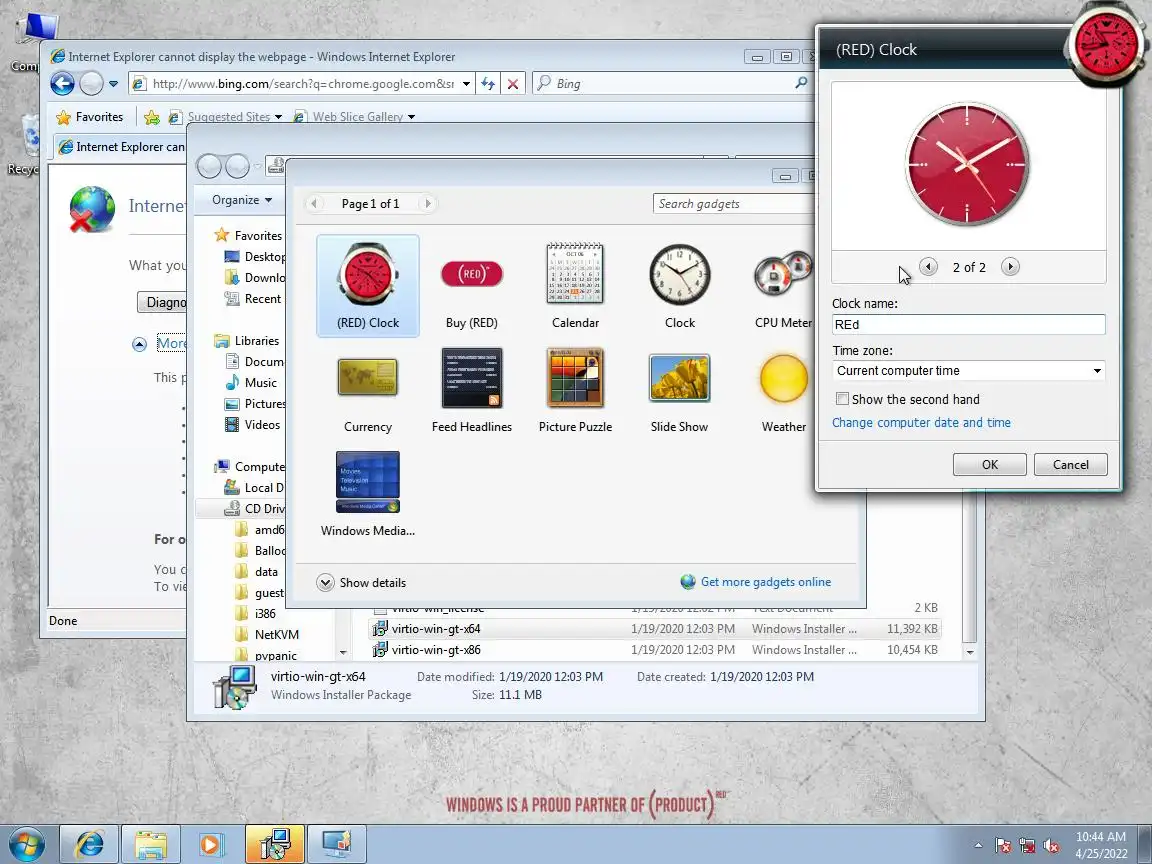This screenshot has width=1152, height=864.
Task: Select virtio-win-gt-x86 installer file
Action: point(654,650)
